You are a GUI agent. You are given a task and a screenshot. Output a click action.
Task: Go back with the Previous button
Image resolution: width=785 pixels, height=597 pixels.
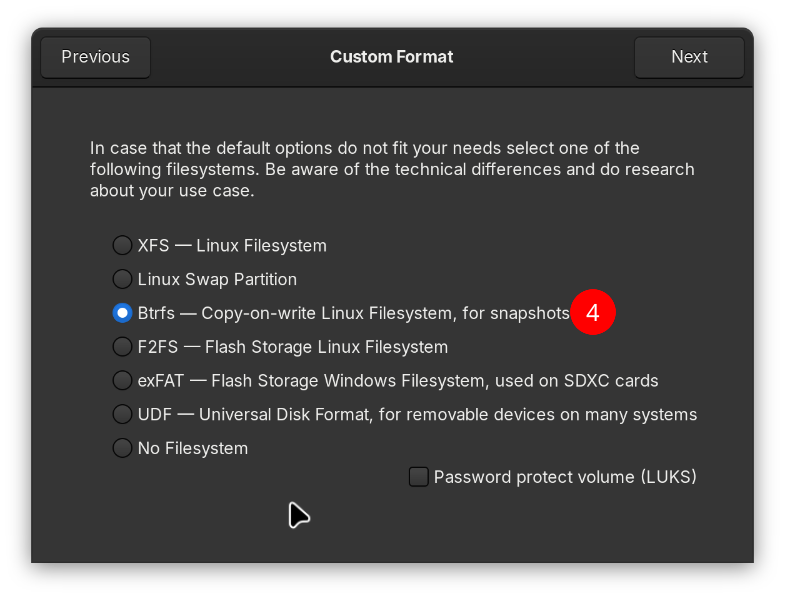coord(96,57)
